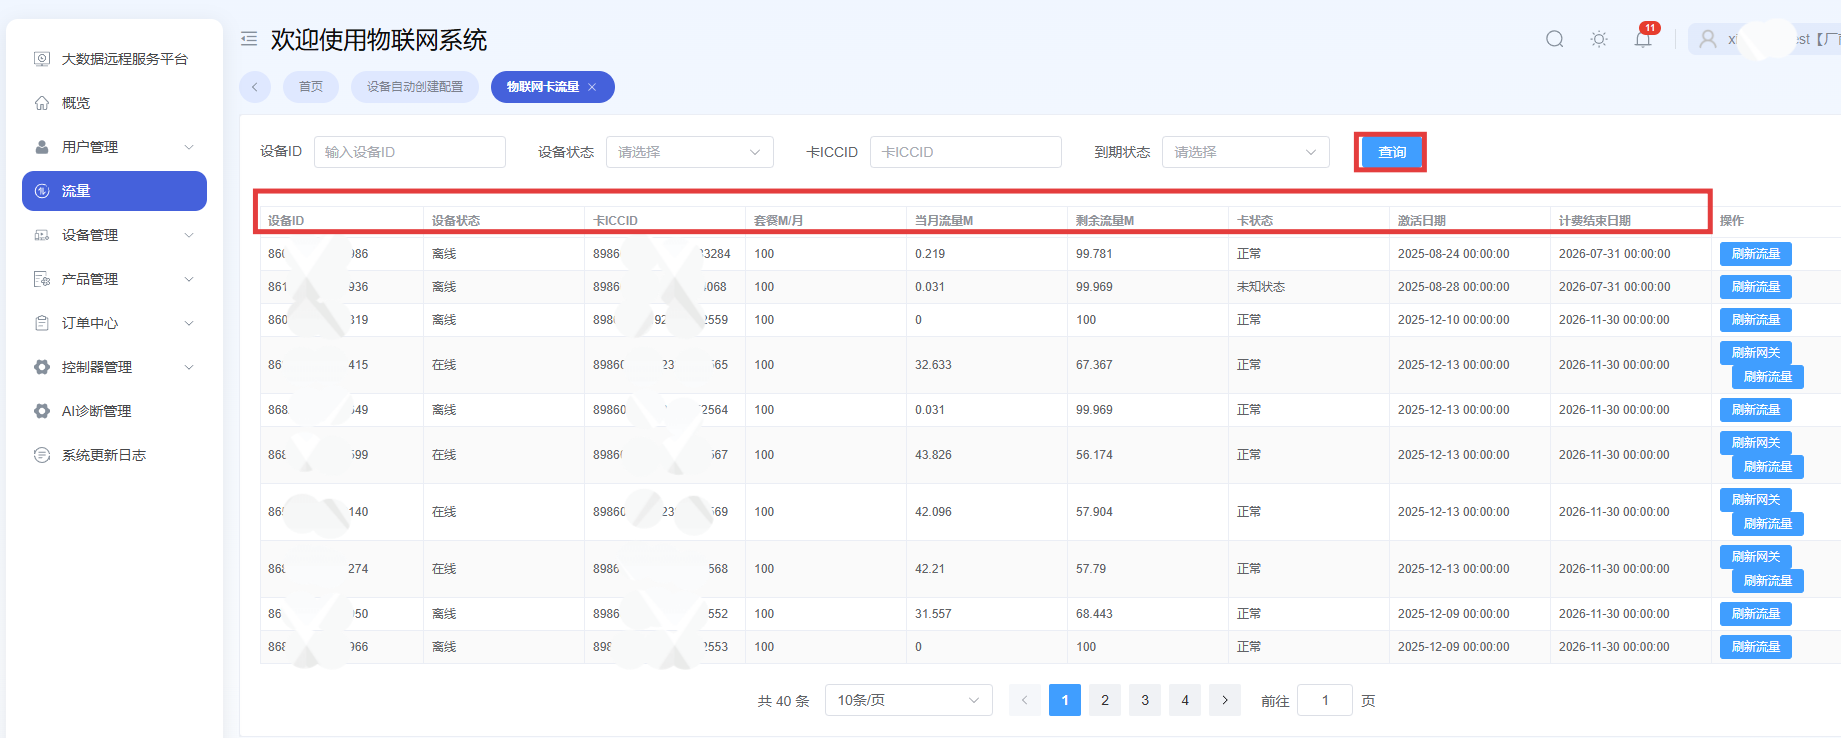Click the 系统更新日志 log icon
The width and height of the screenshot is (1841, 738).
point(42,455)
